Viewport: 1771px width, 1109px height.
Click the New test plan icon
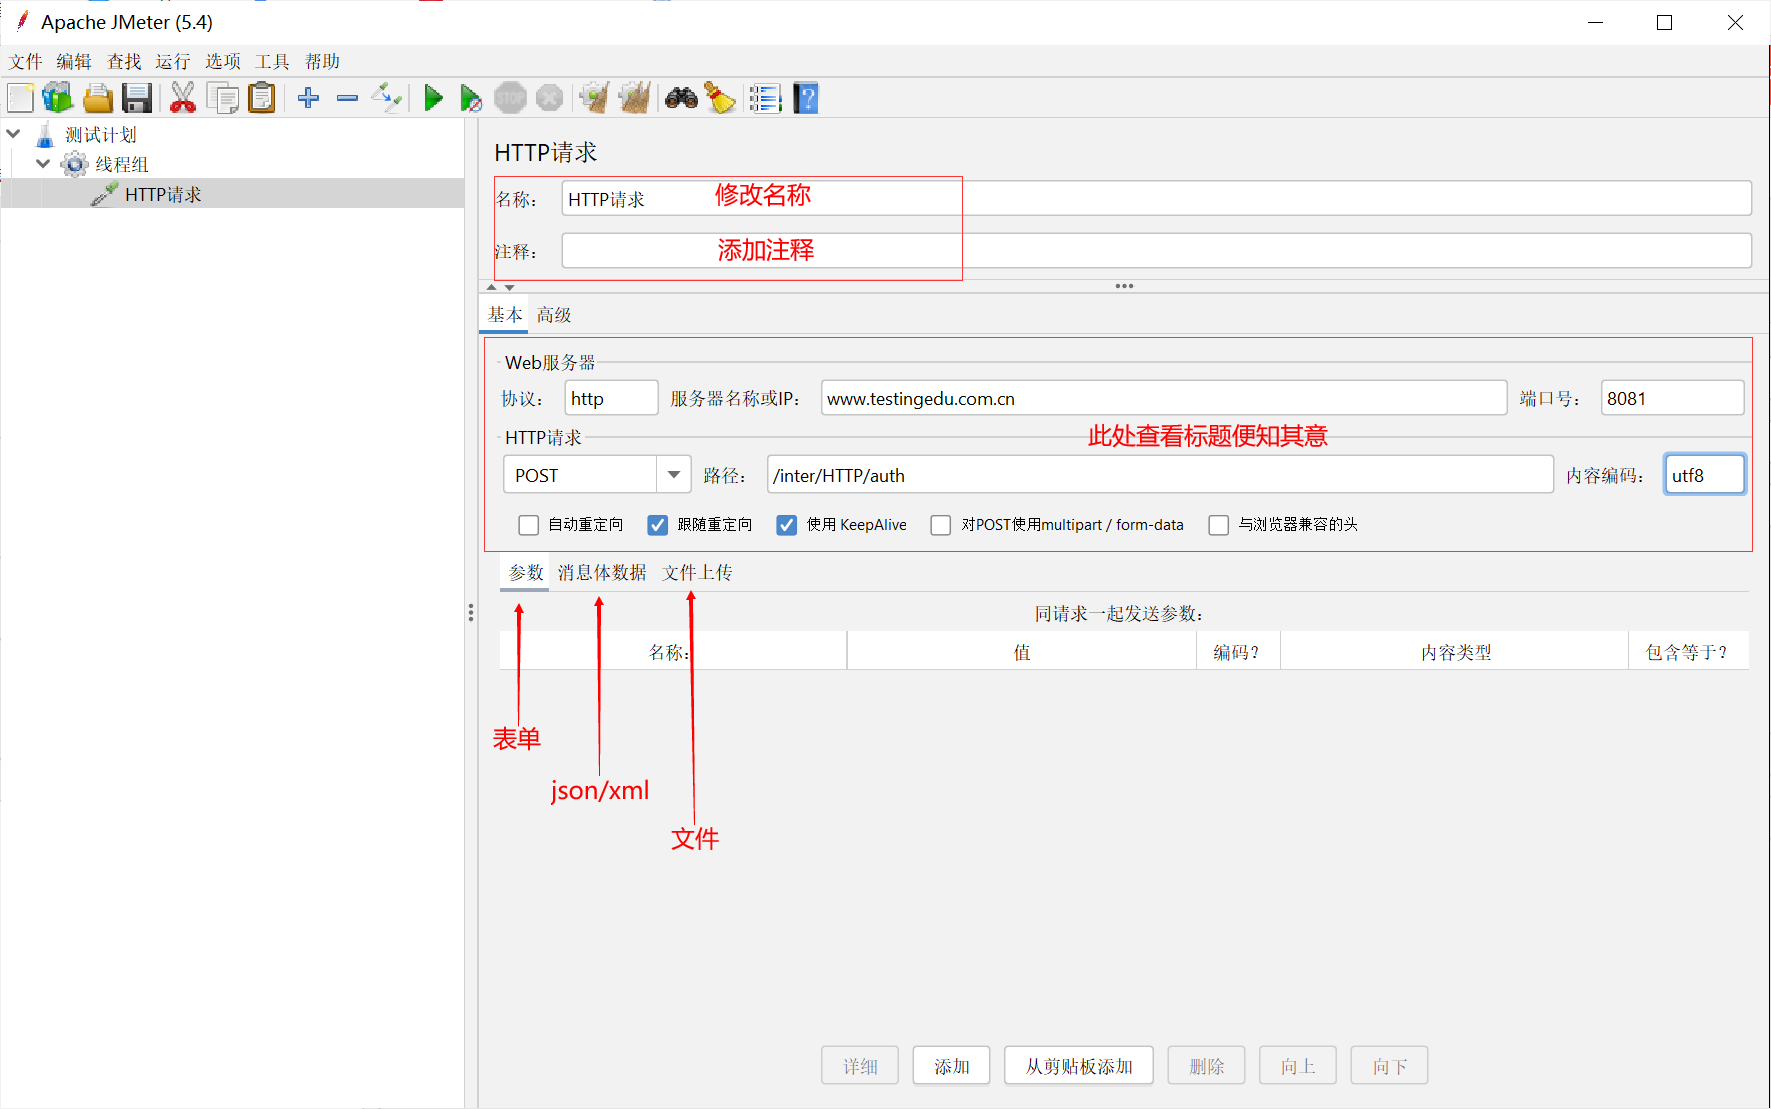pos(21,98)
